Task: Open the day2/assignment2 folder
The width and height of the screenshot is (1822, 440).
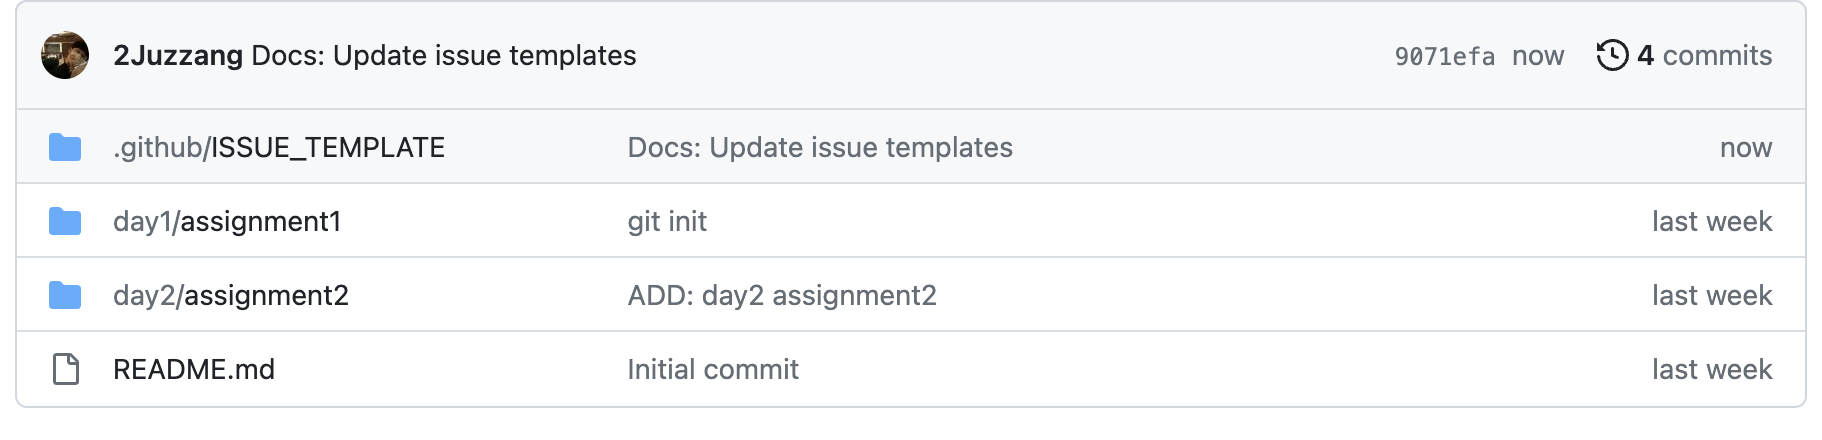Action: [x=230, y=295]
